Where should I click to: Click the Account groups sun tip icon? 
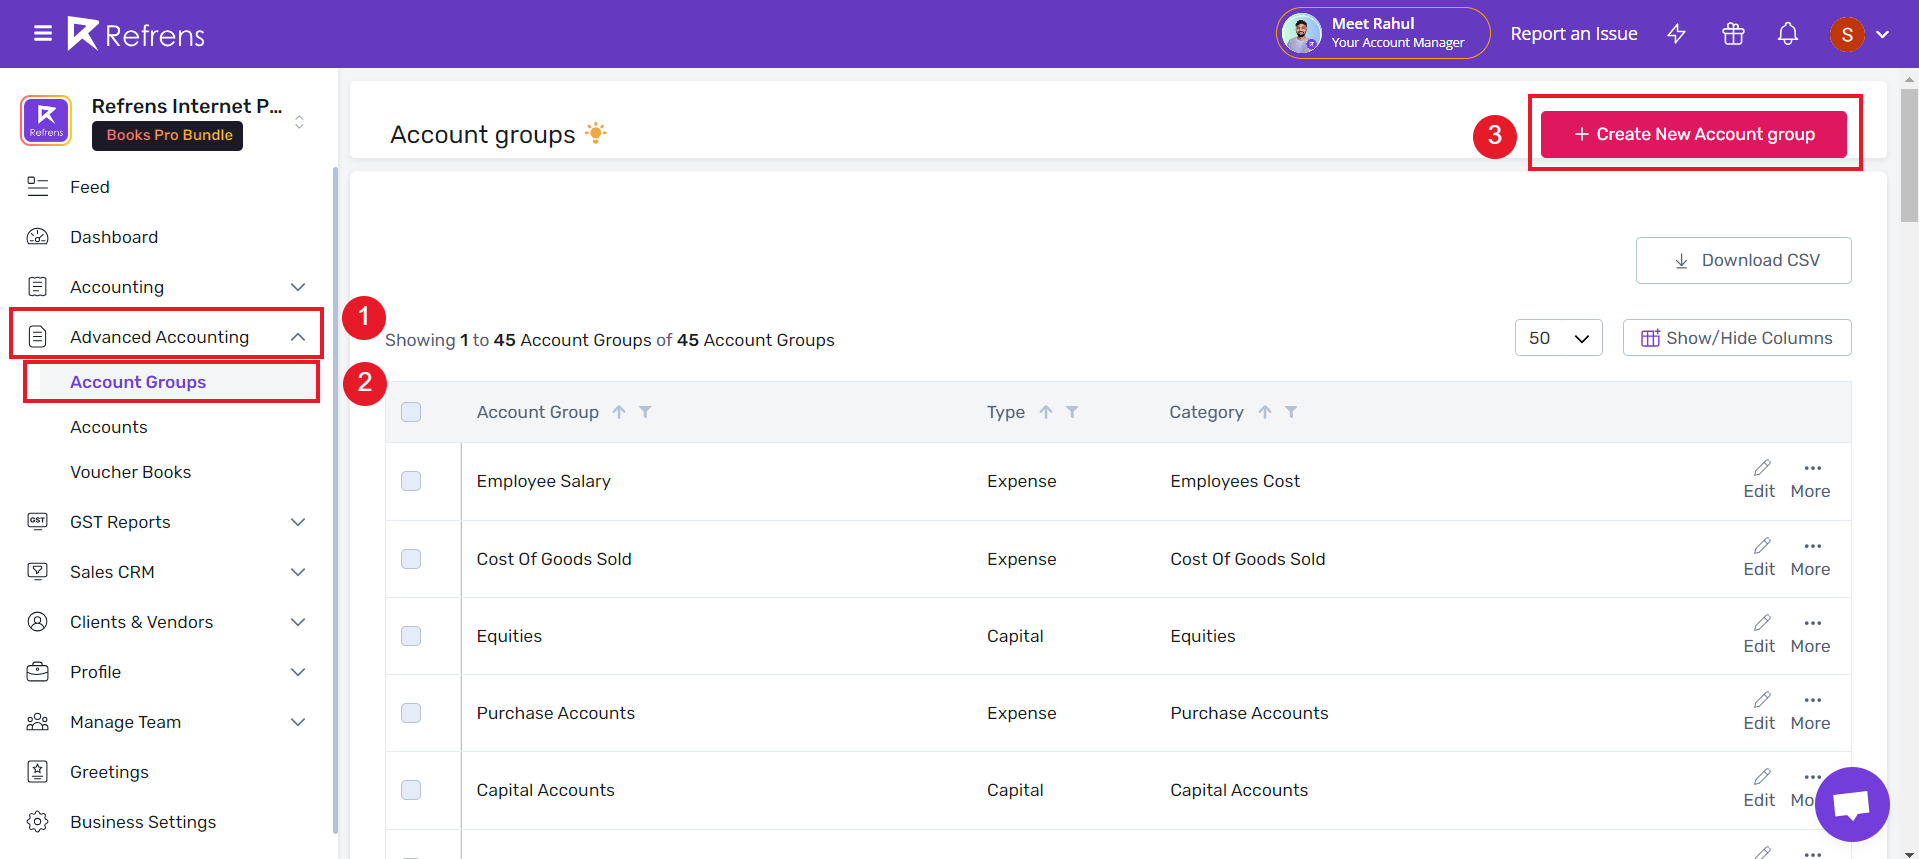(596, 132)
